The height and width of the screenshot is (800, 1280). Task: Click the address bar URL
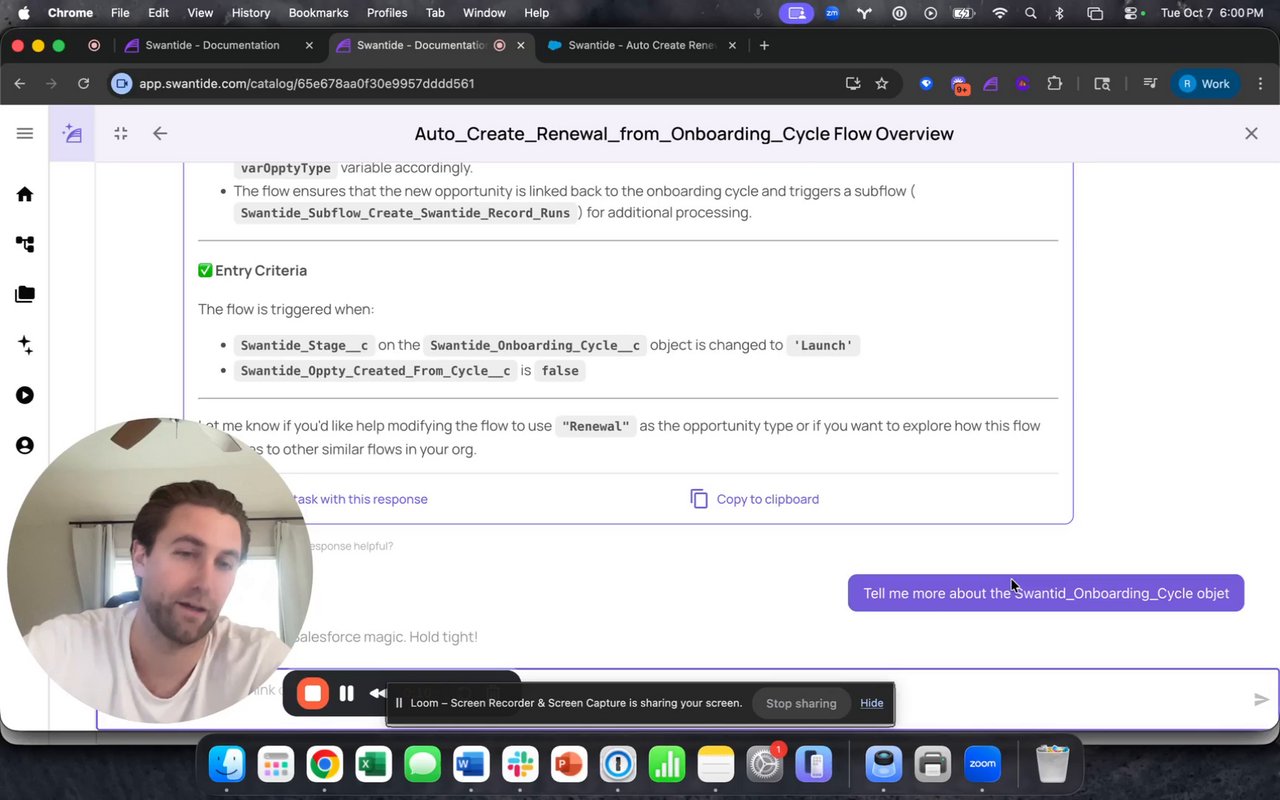306,84
